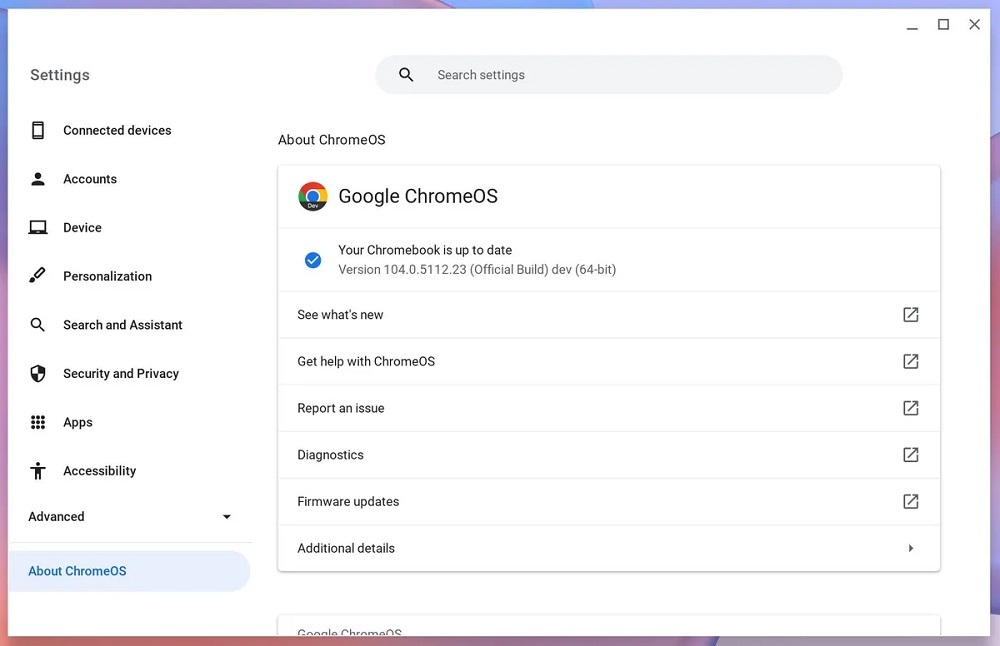Viewport: 1000px width, 646px height.
Task: Click the magnifier icon in search bar
Action: (406, 75)
